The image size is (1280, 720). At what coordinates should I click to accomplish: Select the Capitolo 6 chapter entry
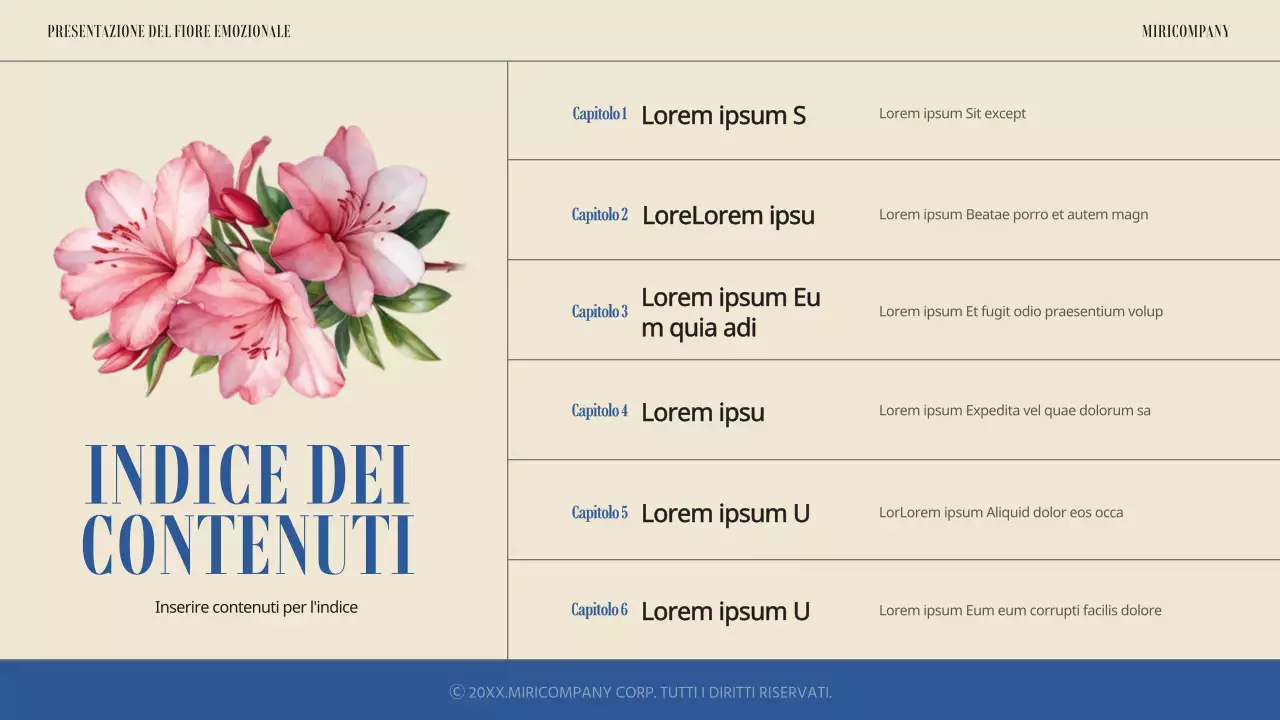pos(598,609)
